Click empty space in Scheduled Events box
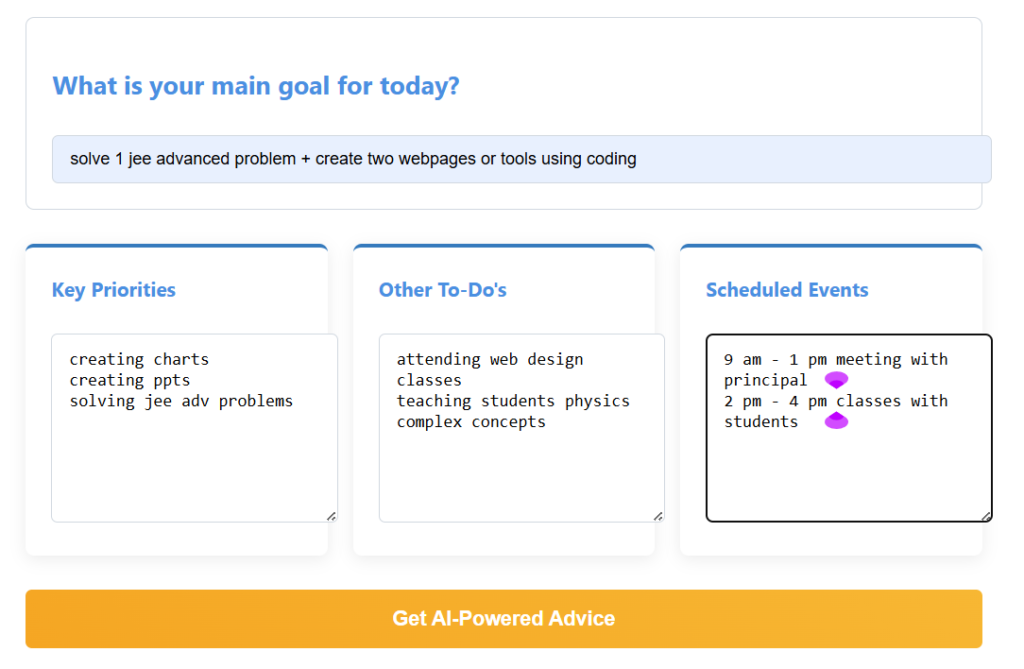The image size is (1024, 669). point(849,477)
